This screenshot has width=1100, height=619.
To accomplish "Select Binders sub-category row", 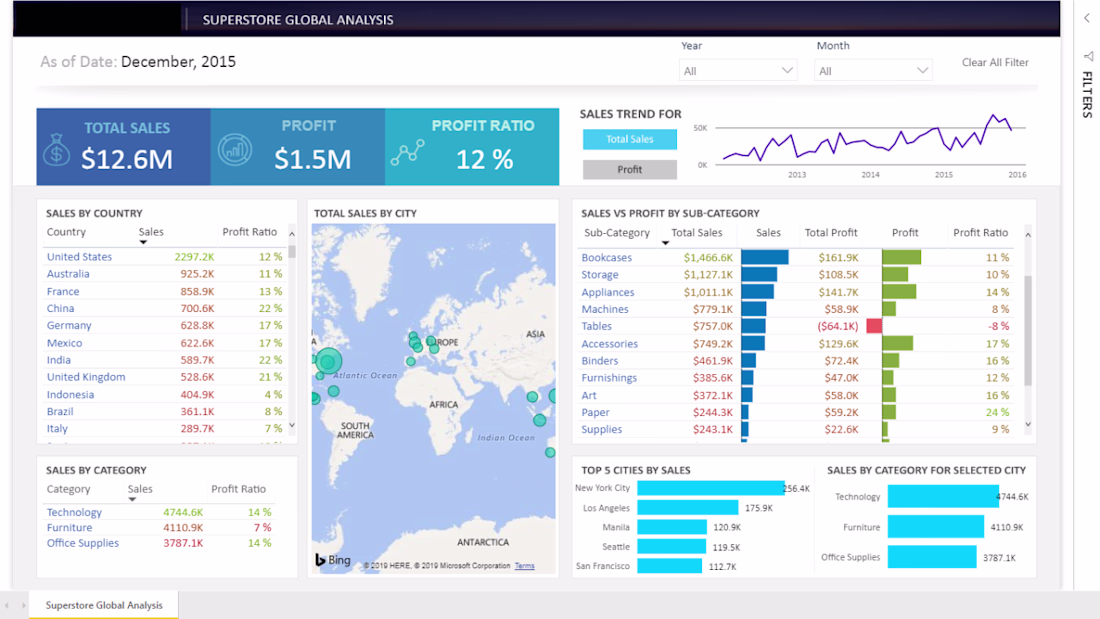I will pos(796,361).
